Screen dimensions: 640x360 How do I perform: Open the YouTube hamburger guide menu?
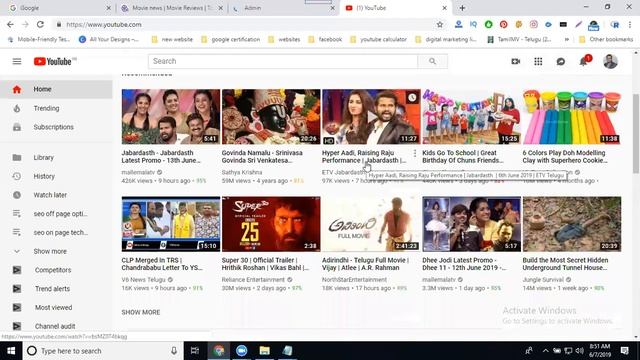pyautogui.click(x=17, y=61)
